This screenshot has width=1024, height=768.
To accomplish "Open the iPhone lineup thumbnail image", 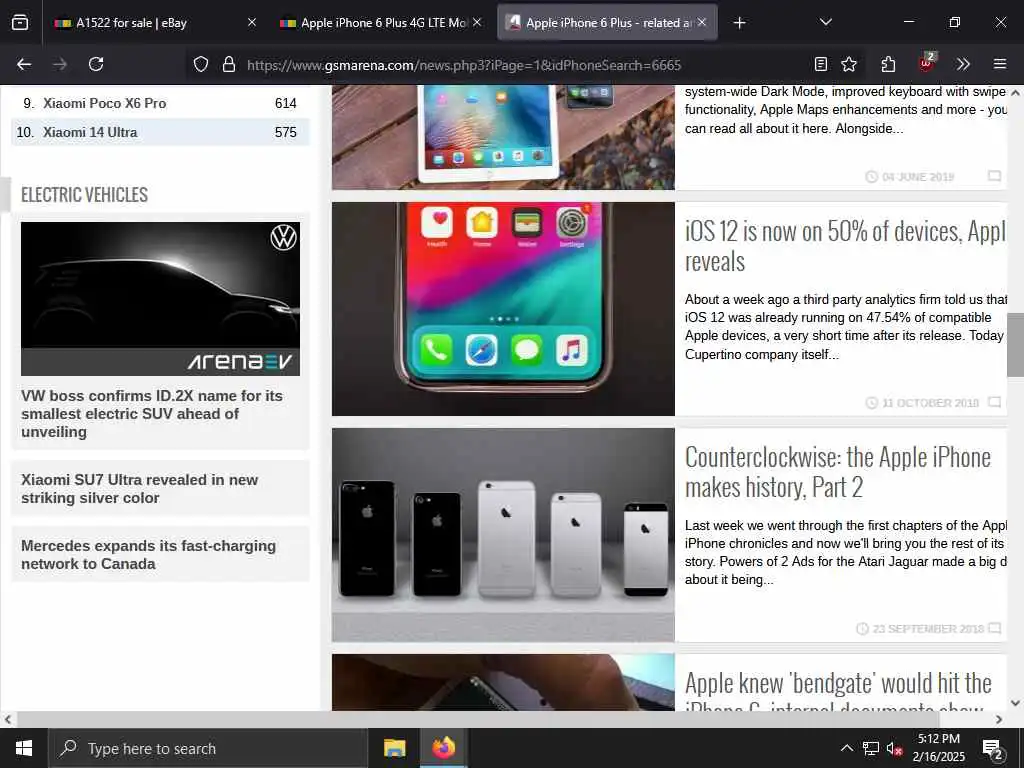I will [503, 535].
